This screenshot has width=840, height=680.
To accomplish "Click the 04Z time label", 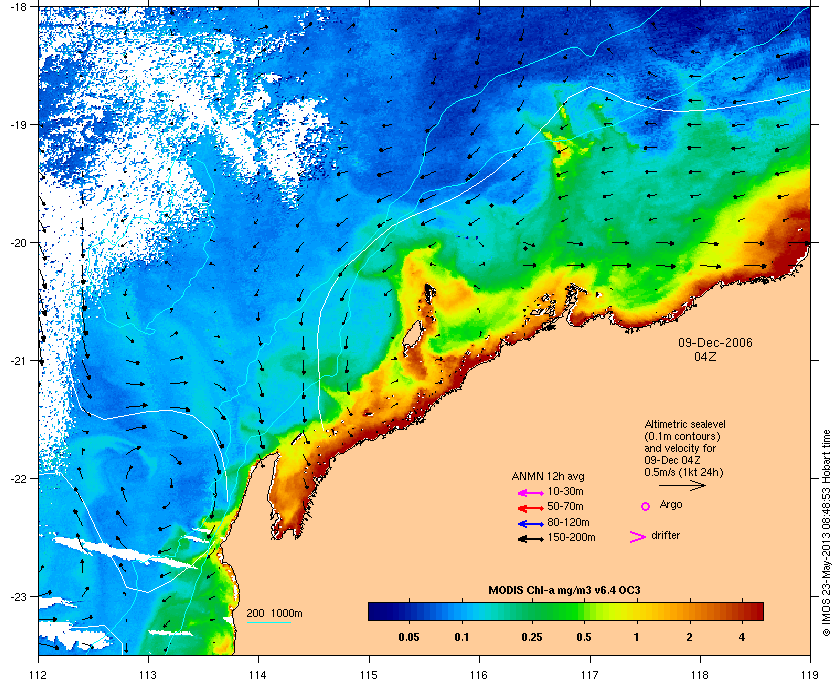I will (x=705, y=356).
